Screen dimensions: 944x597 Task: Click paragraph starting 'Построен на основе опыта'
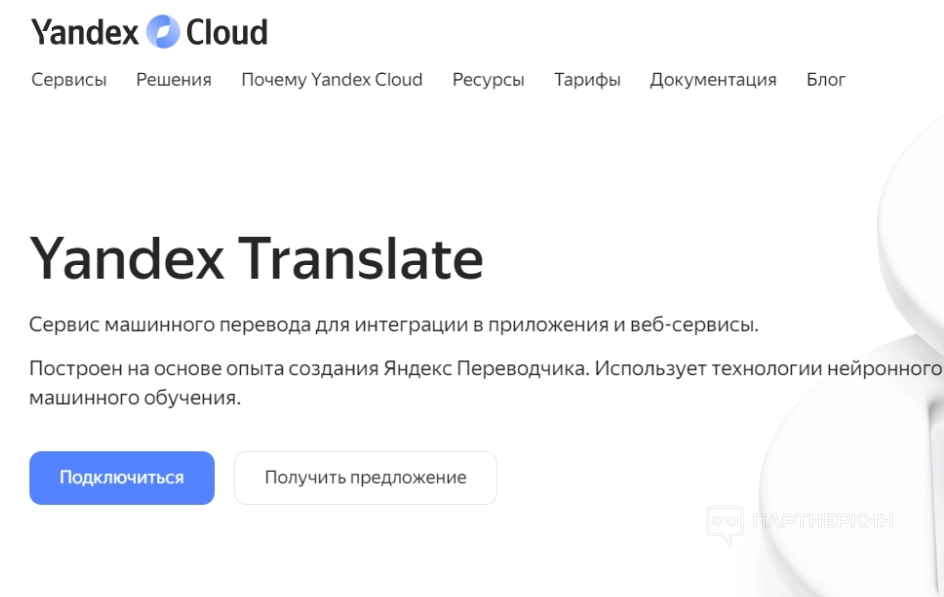[x=486, y=383]
